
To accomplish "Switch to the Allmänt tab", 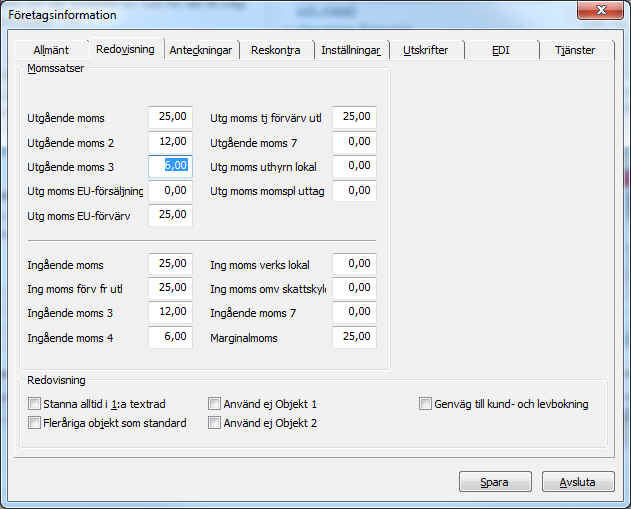I will pos(51,50).
